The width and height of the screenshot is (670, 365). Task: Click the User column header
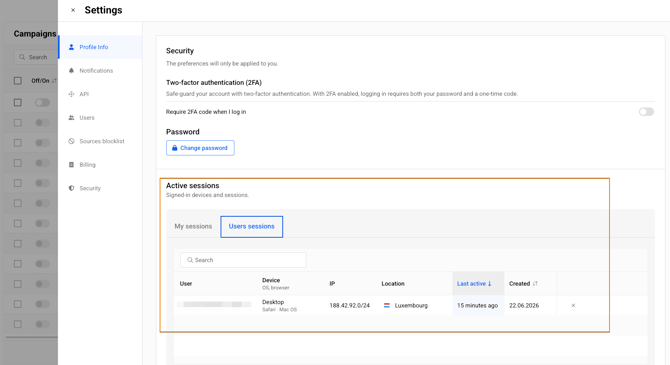(x=186, y=283)
